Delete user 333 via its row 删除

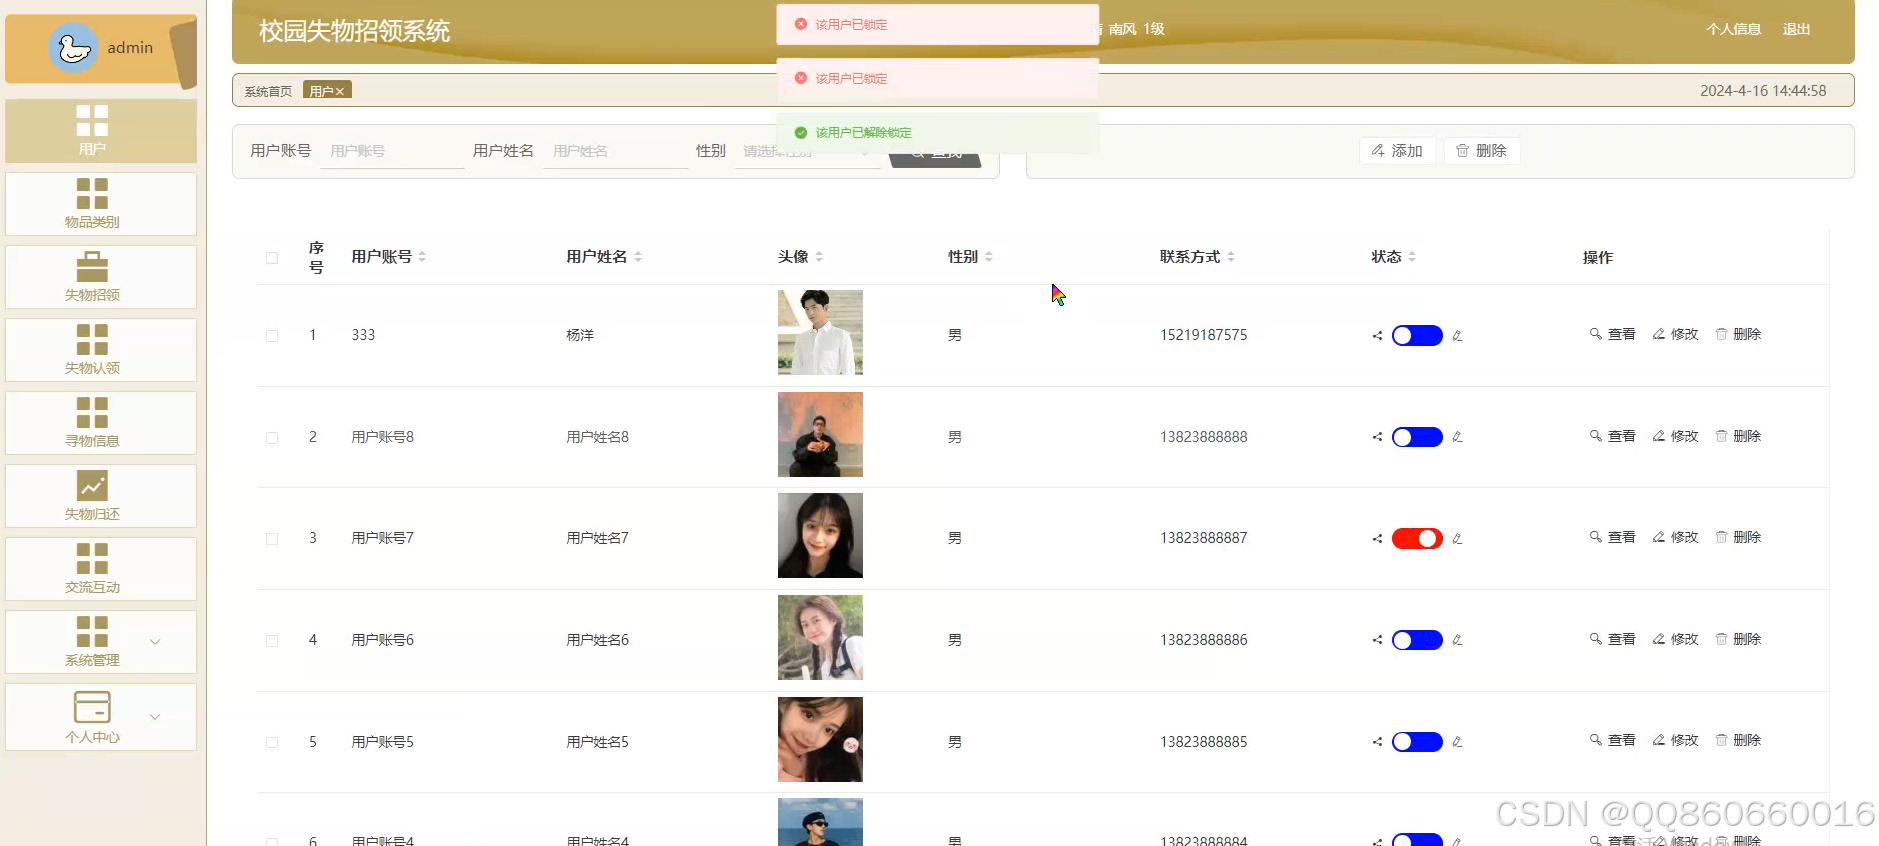click(1738, 335)
